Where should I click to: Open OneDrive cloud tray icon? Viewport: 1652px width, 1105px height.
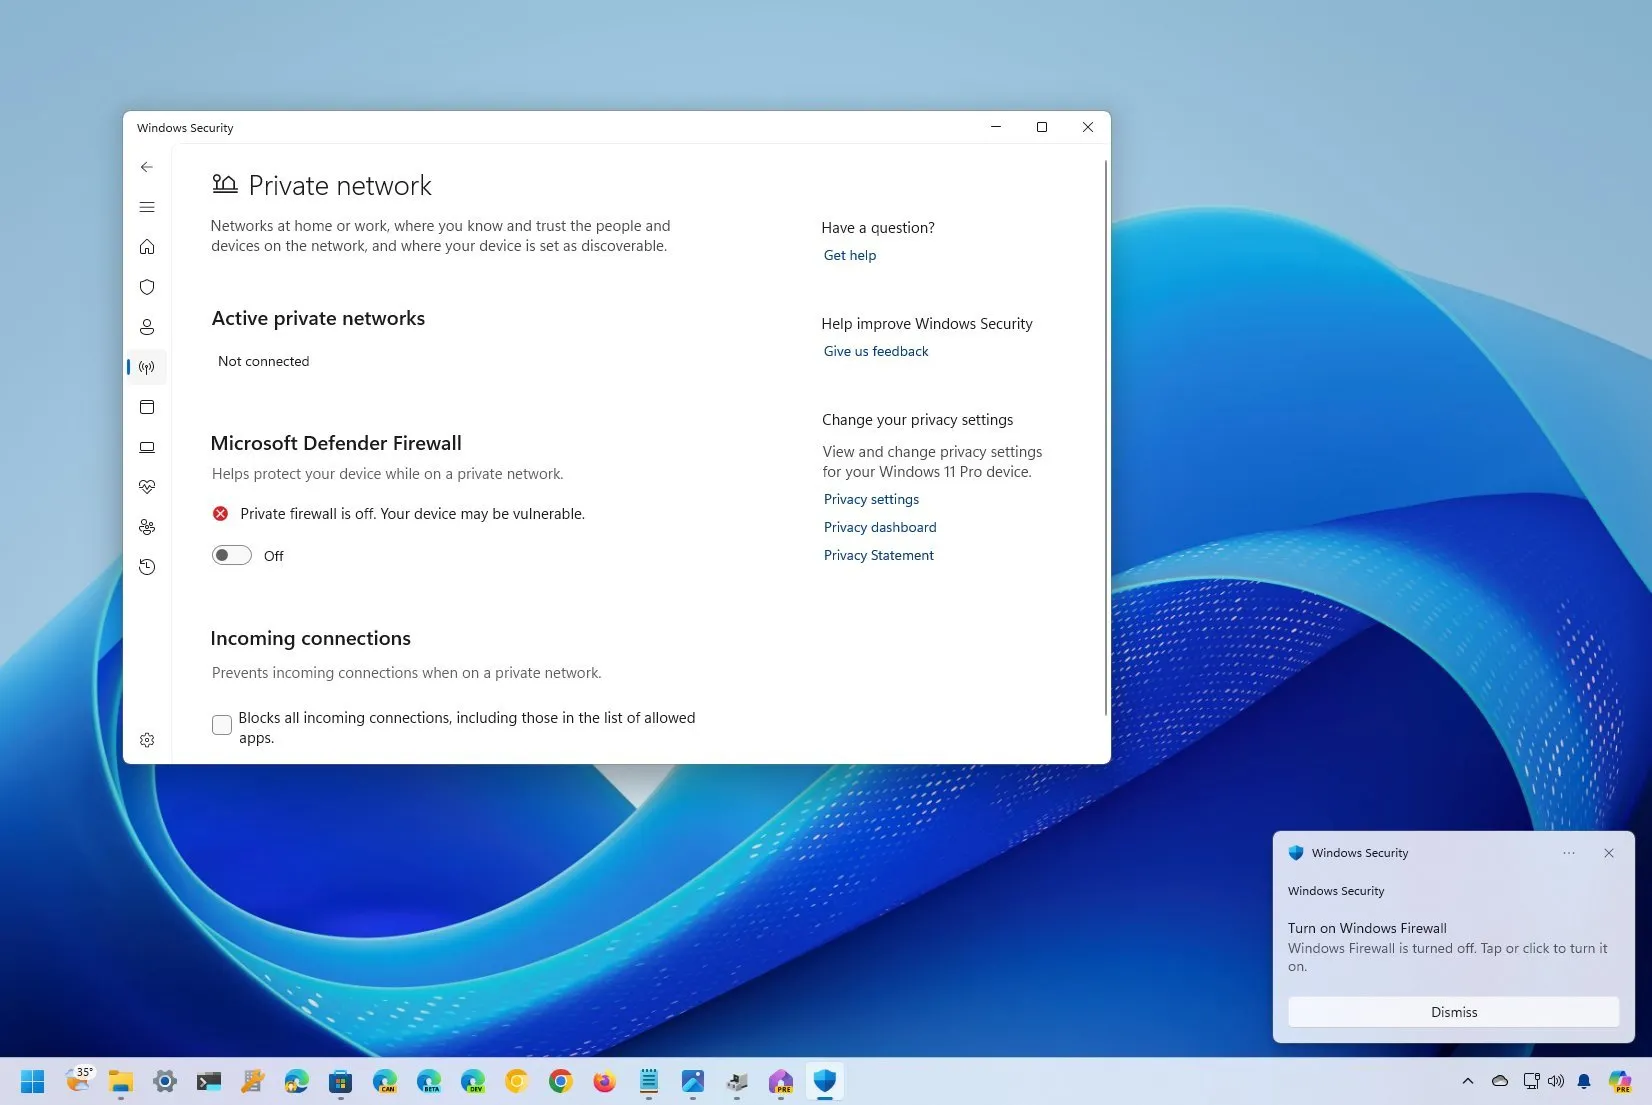point(1500,1081)
